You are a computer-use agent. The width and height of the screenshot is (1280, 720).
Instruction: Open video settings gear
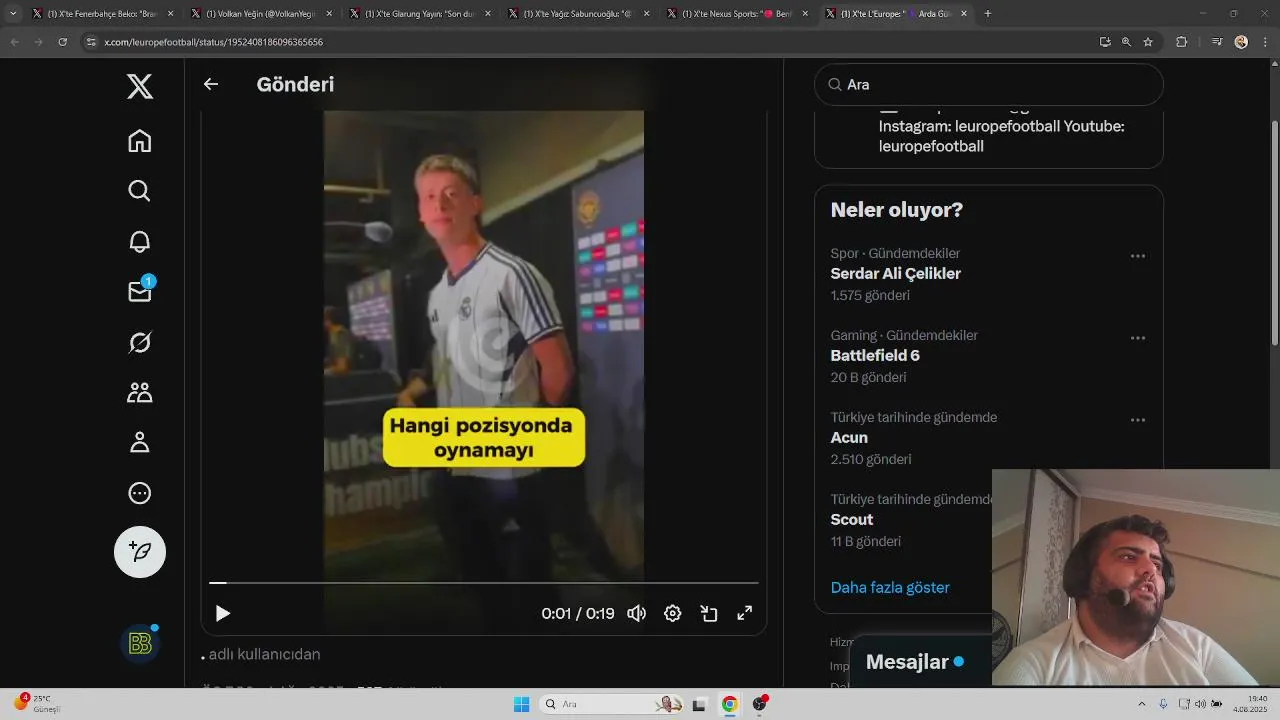coord(673,613)
